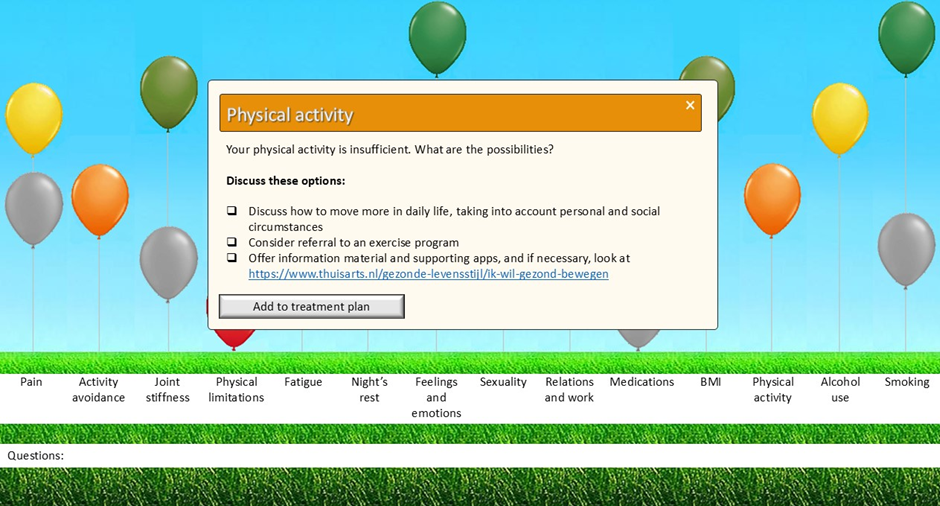Open the thuisarts.nl gezond bewegen link
This screenshot has width=940, height=506.
[x=428, y=274]
